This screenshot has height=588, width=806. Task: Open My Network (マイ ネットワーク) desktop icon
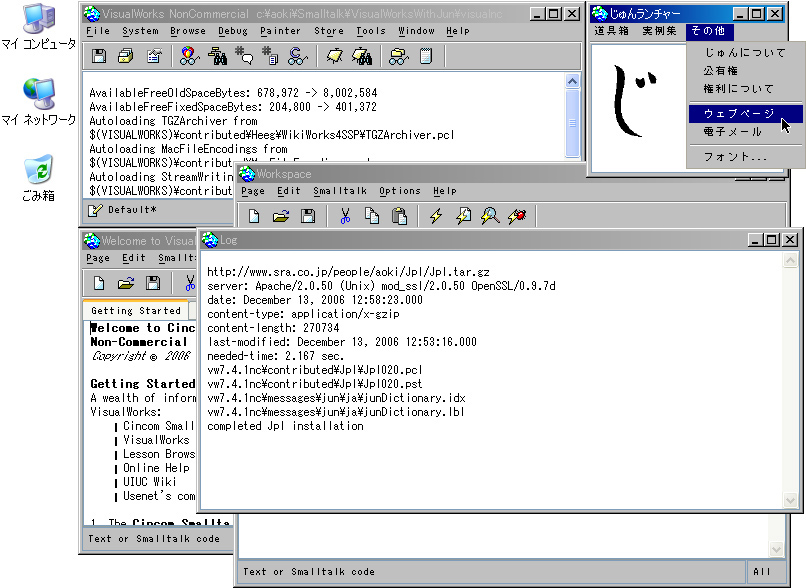coord(39,102)
